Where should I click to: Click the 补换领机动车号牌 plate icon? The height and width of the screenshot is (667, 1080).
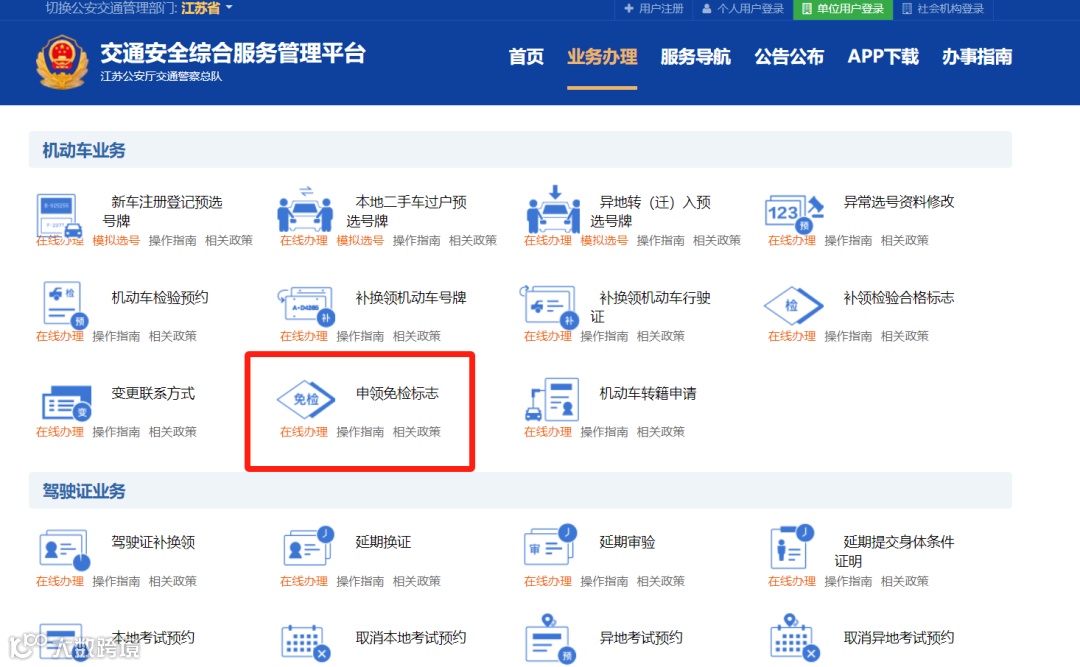[306, 305]
